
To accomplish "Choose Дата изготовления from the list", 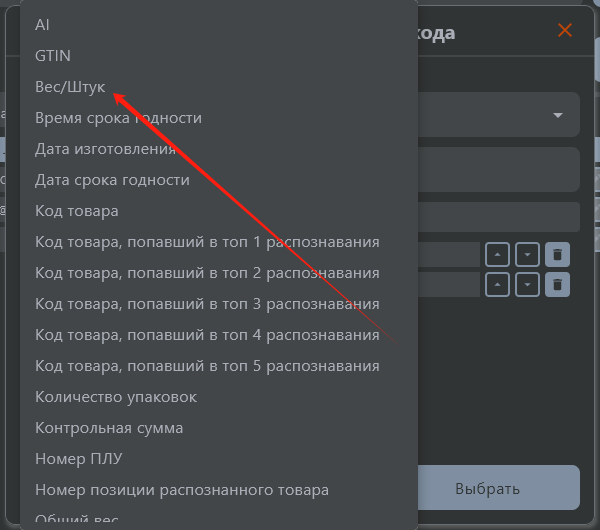I will click(x=106, y=149).
